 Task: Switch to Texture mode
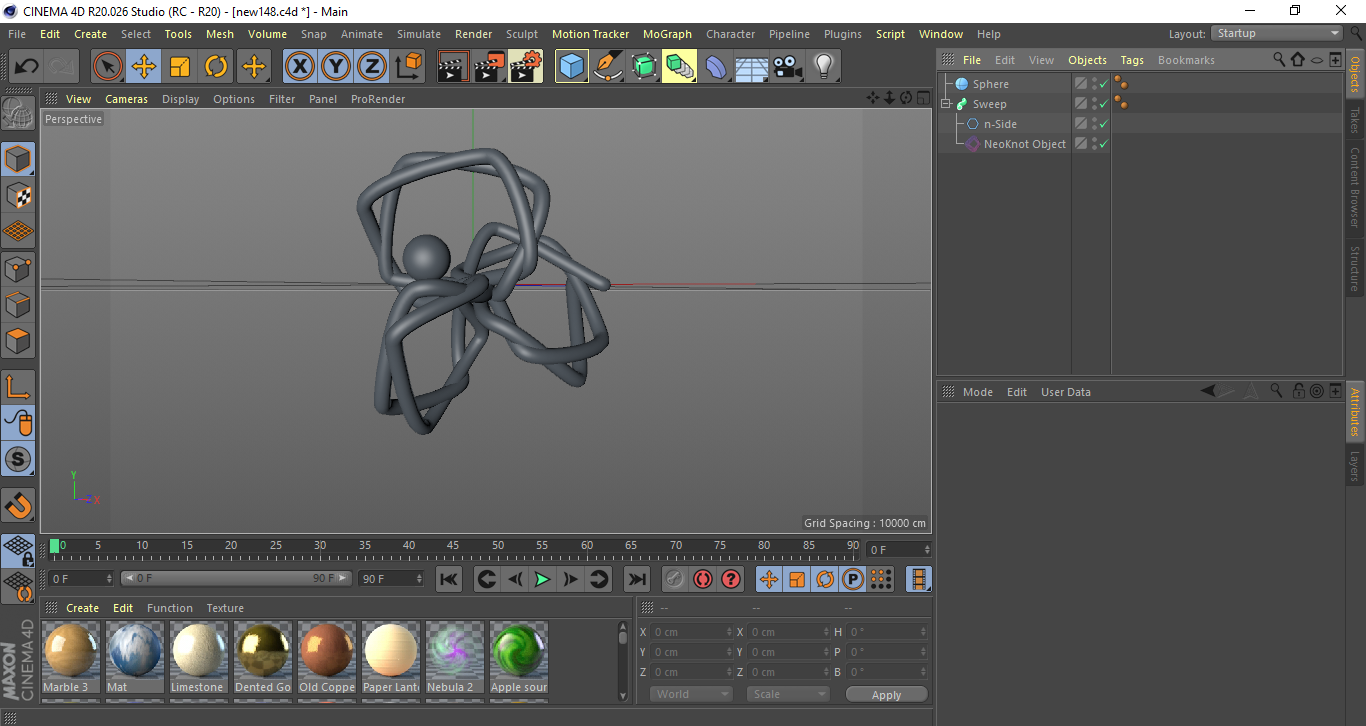pyautogui.click(x=18, y=195)
